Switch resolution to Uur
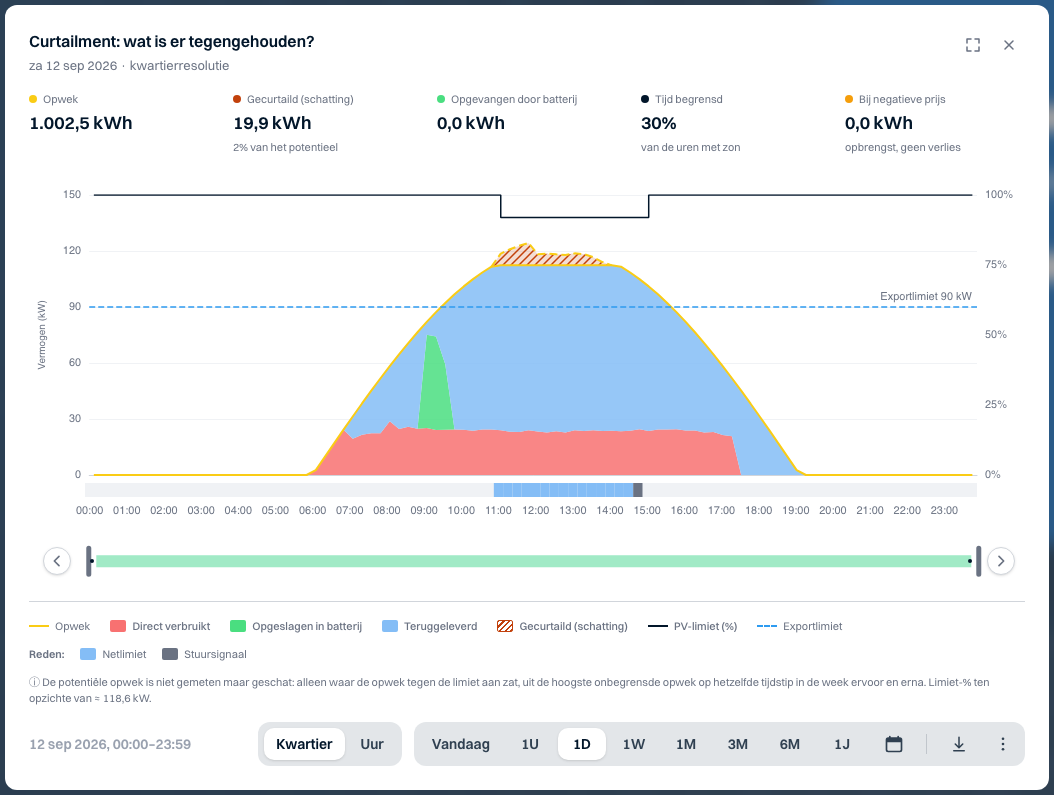Screen dimensions: 1054x795 coord(372,744)
